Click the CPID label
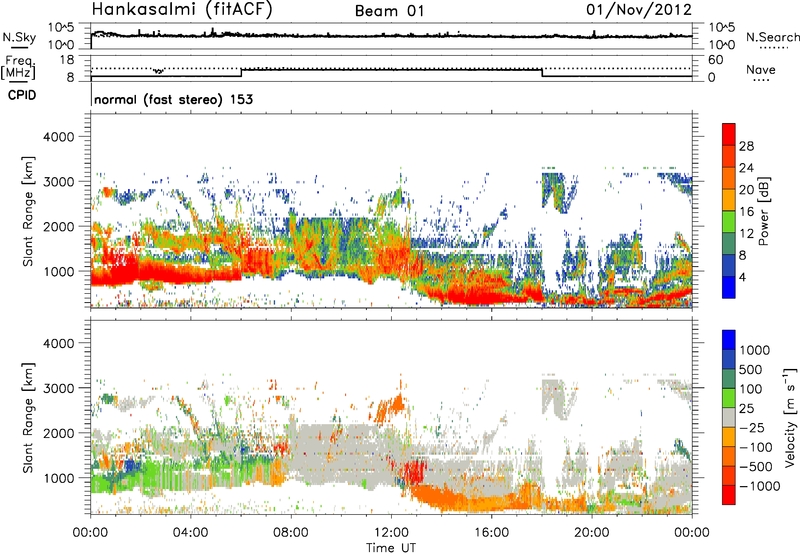 (22, 95)
